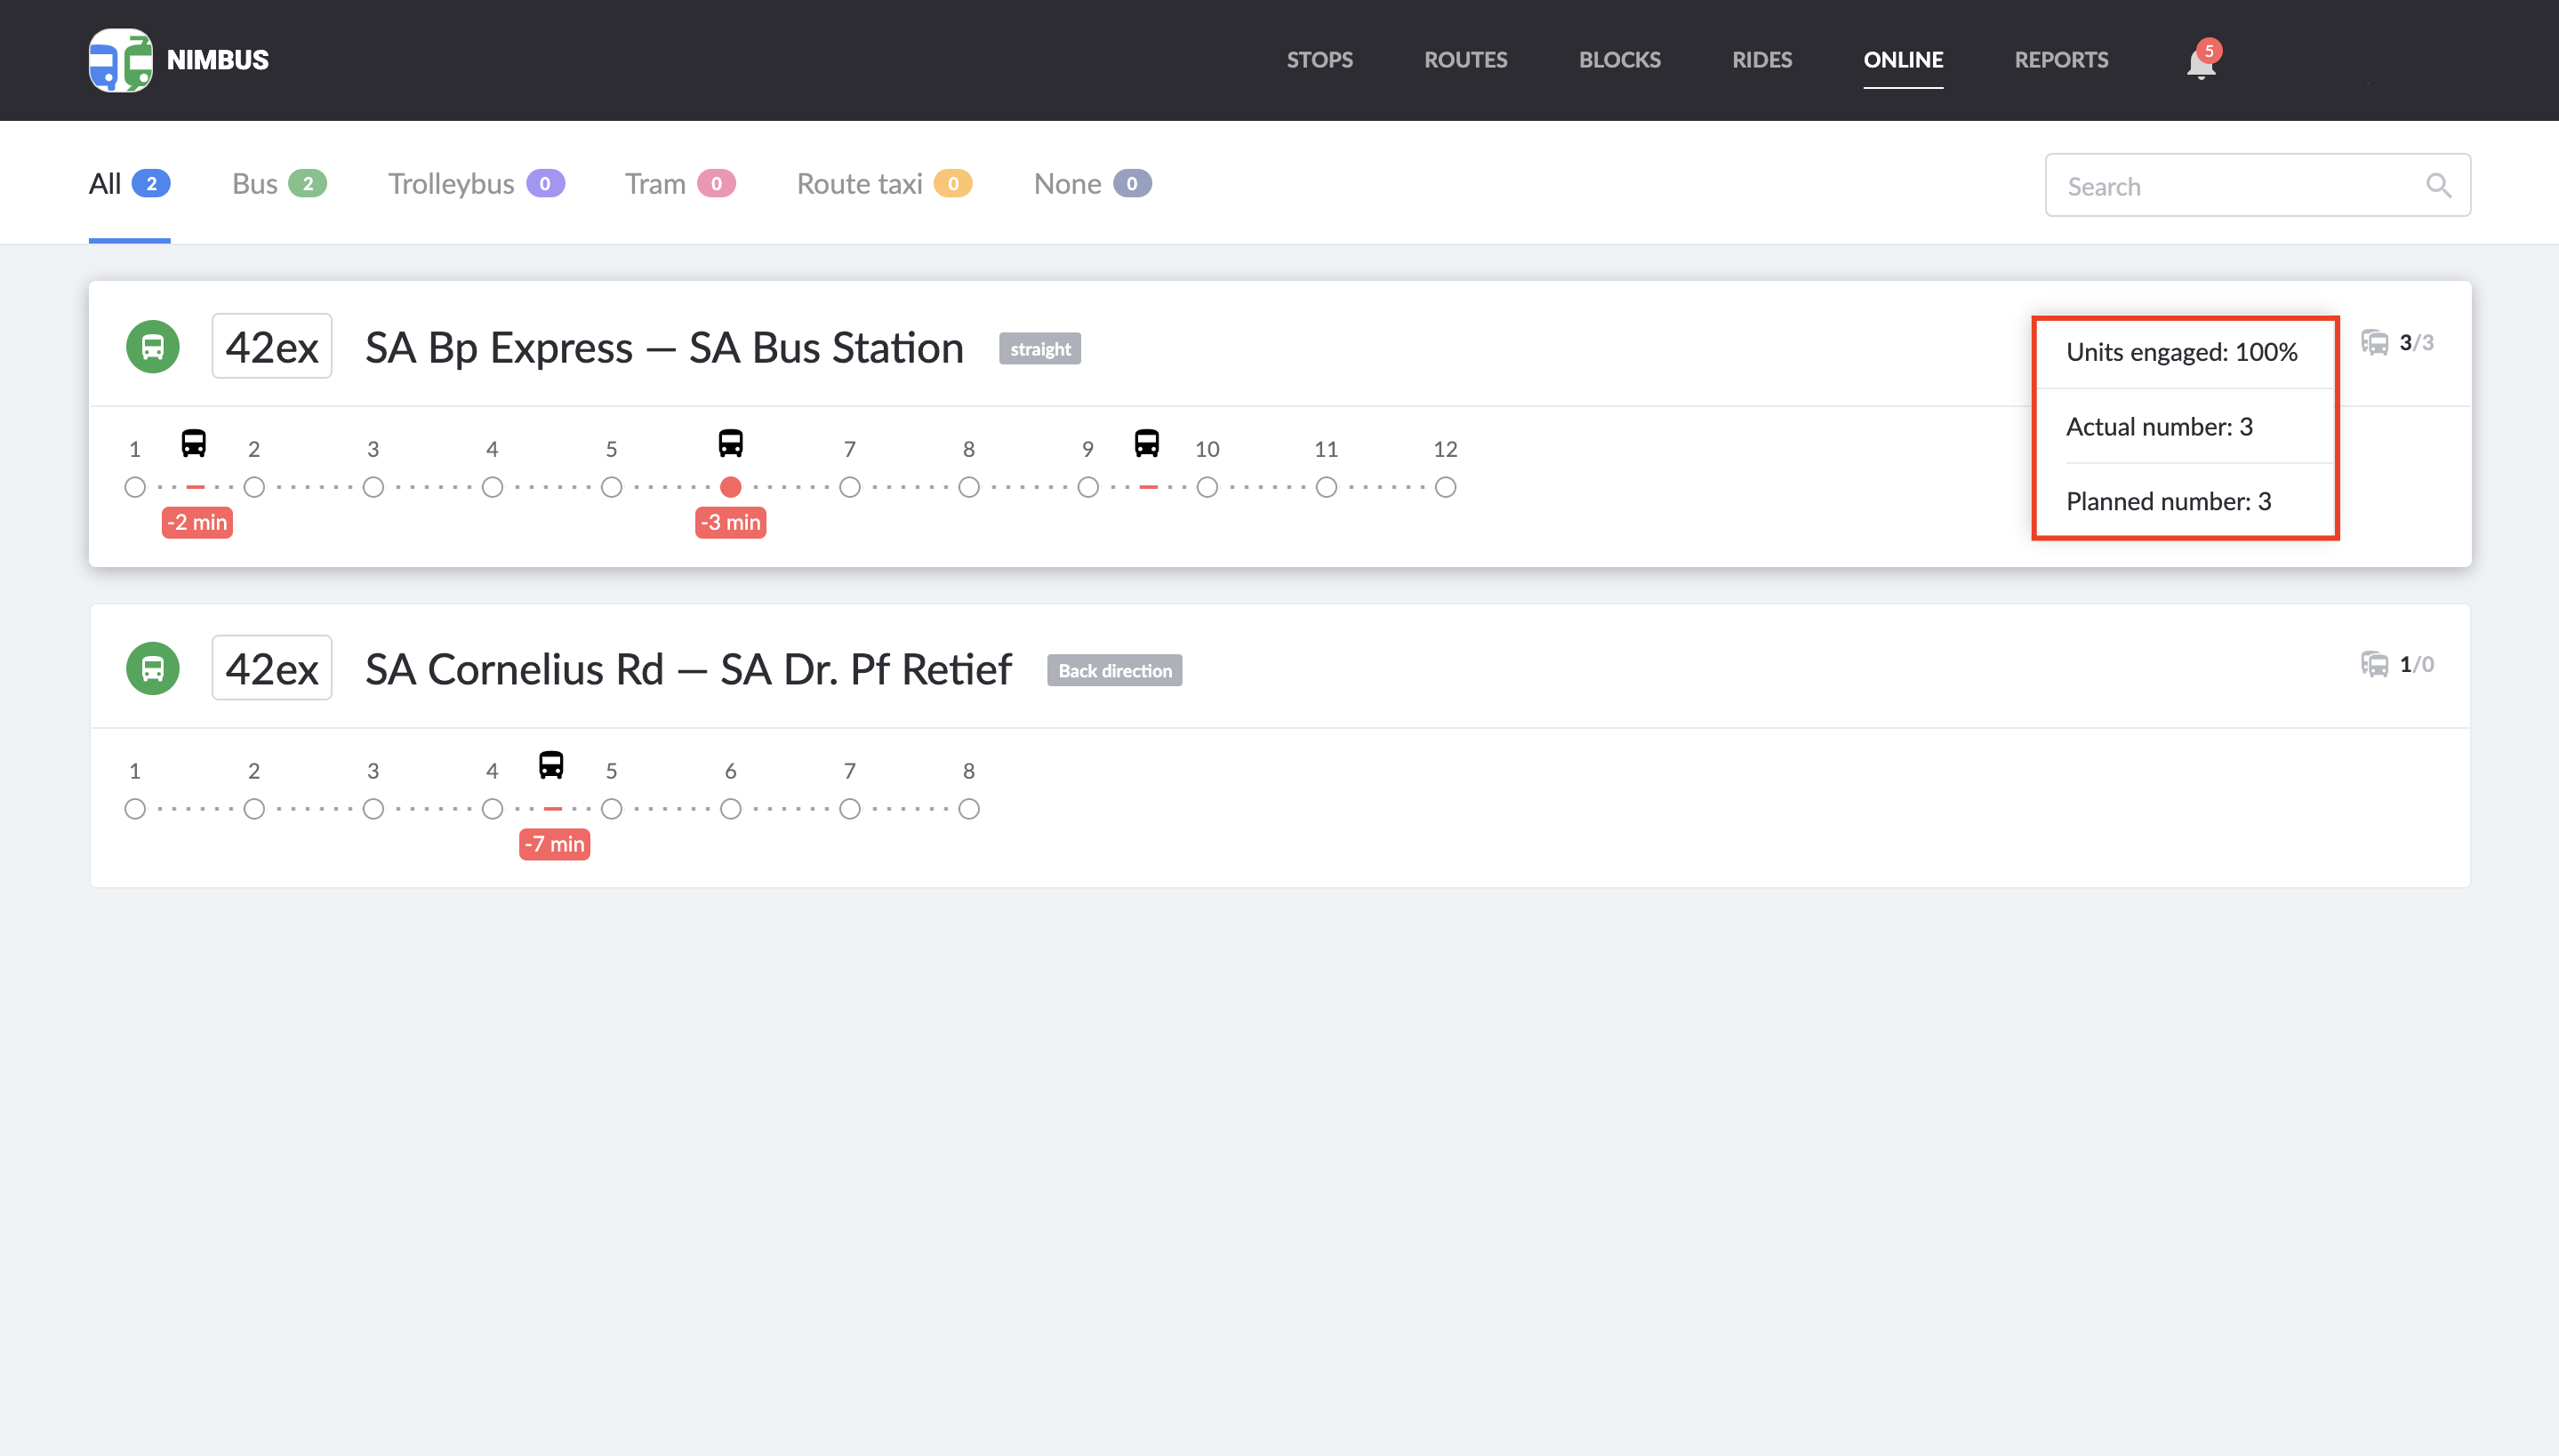The height and width of the screenshot is (1456, 2559).
Task: Click the bus vehicle icon above stop 9
Action: tap(1146, 444)
